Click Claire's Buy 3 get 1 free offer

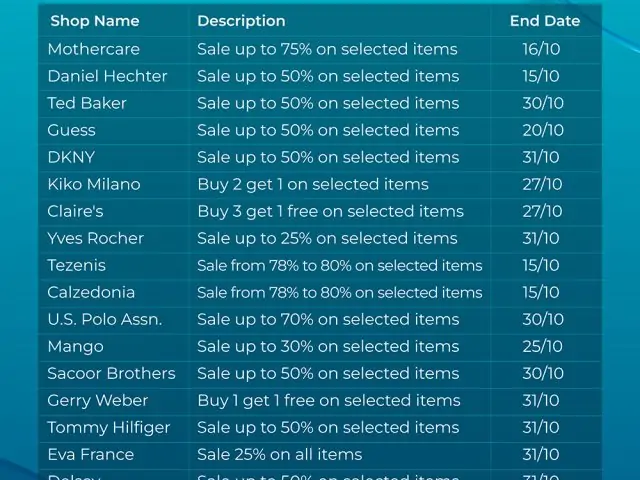pyautogui.click(x=330, y=211)
